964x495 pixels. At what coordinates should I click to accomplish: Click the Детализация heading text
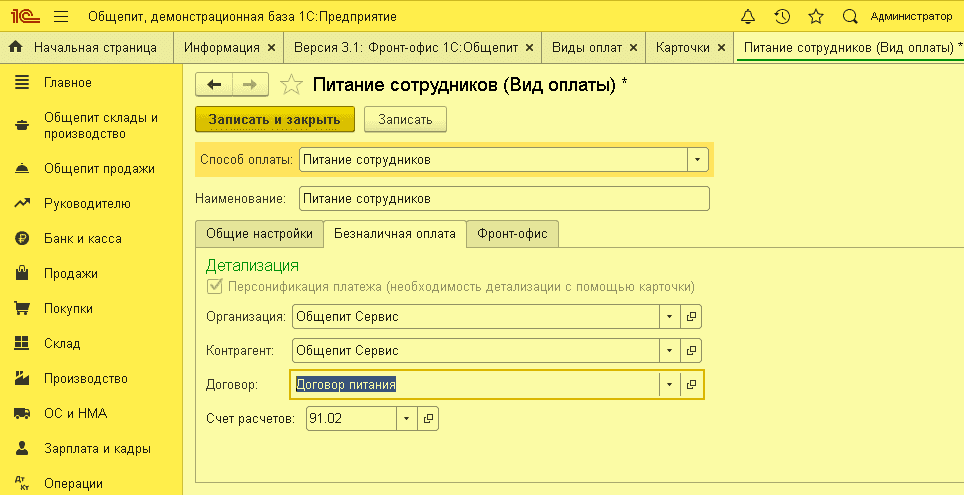(x=252, y=266)
